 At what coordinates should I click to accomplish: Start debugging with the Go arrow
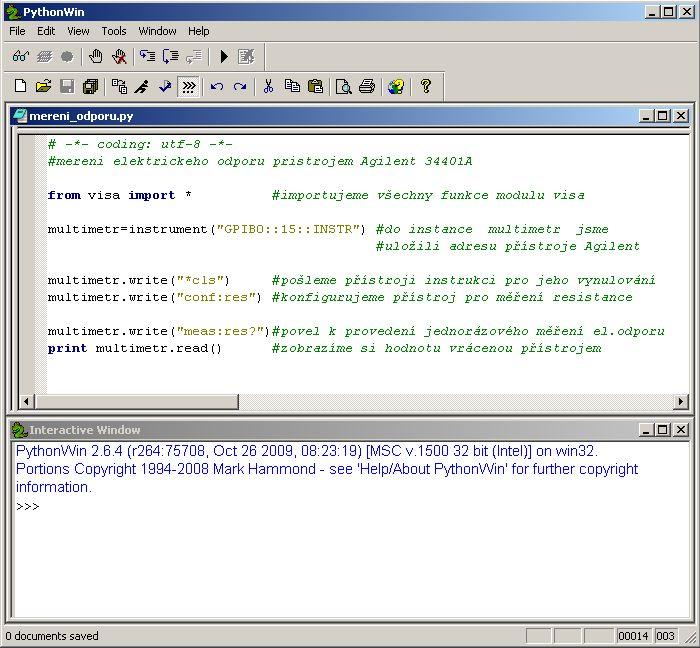pos(224,57)
